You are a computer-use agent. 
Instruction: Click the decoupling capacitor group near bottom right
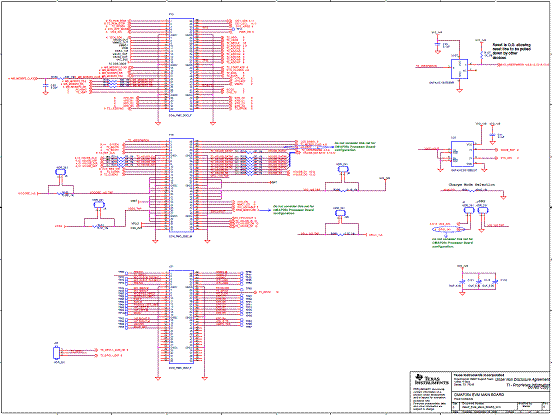click(479, 282)
